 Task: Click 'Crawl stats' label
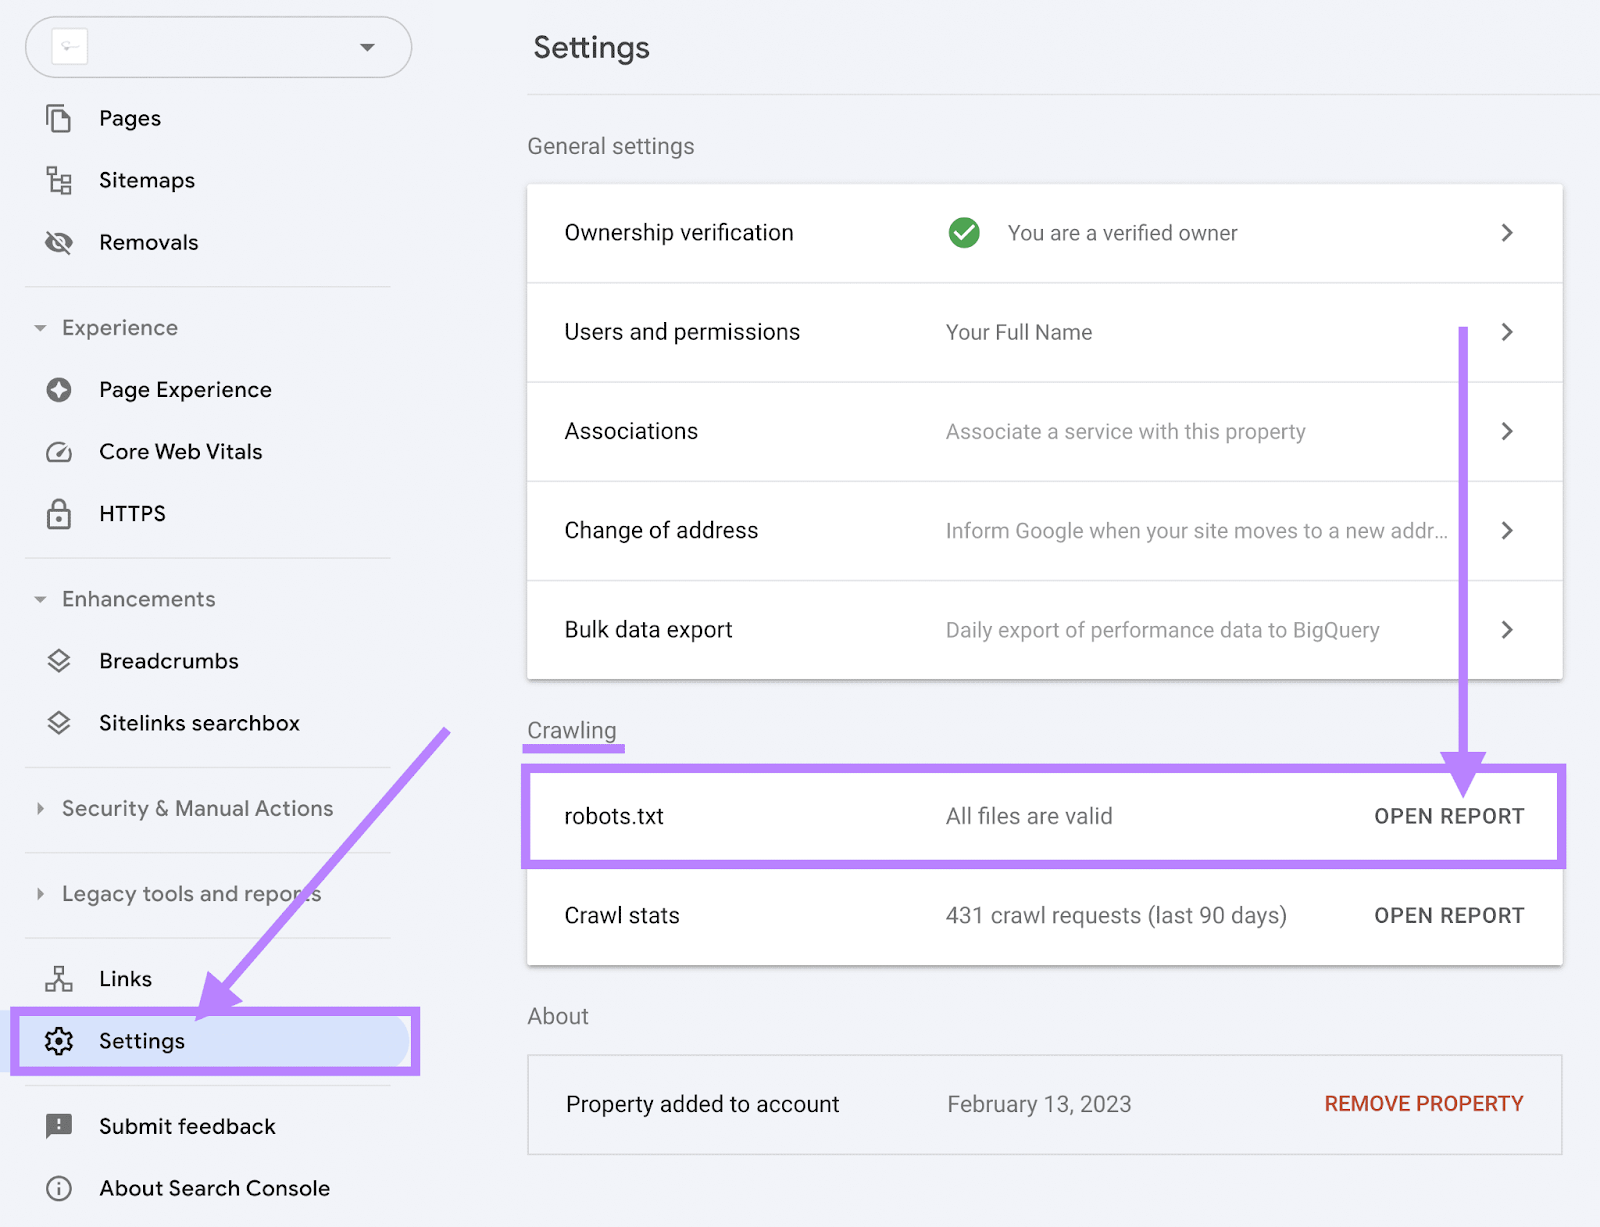point(622,915)
